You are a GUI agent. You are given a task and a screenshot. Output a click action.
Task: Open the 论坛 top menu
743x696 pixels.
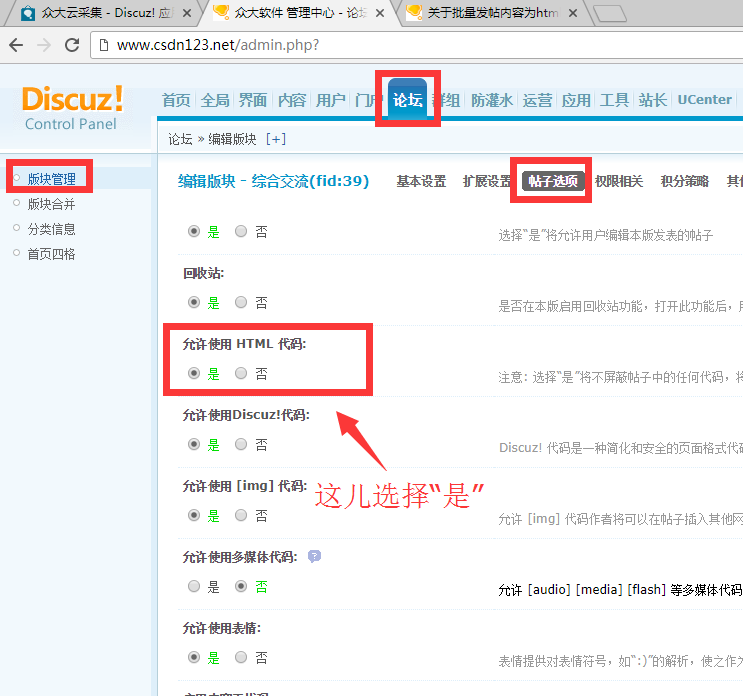point(408,99)
